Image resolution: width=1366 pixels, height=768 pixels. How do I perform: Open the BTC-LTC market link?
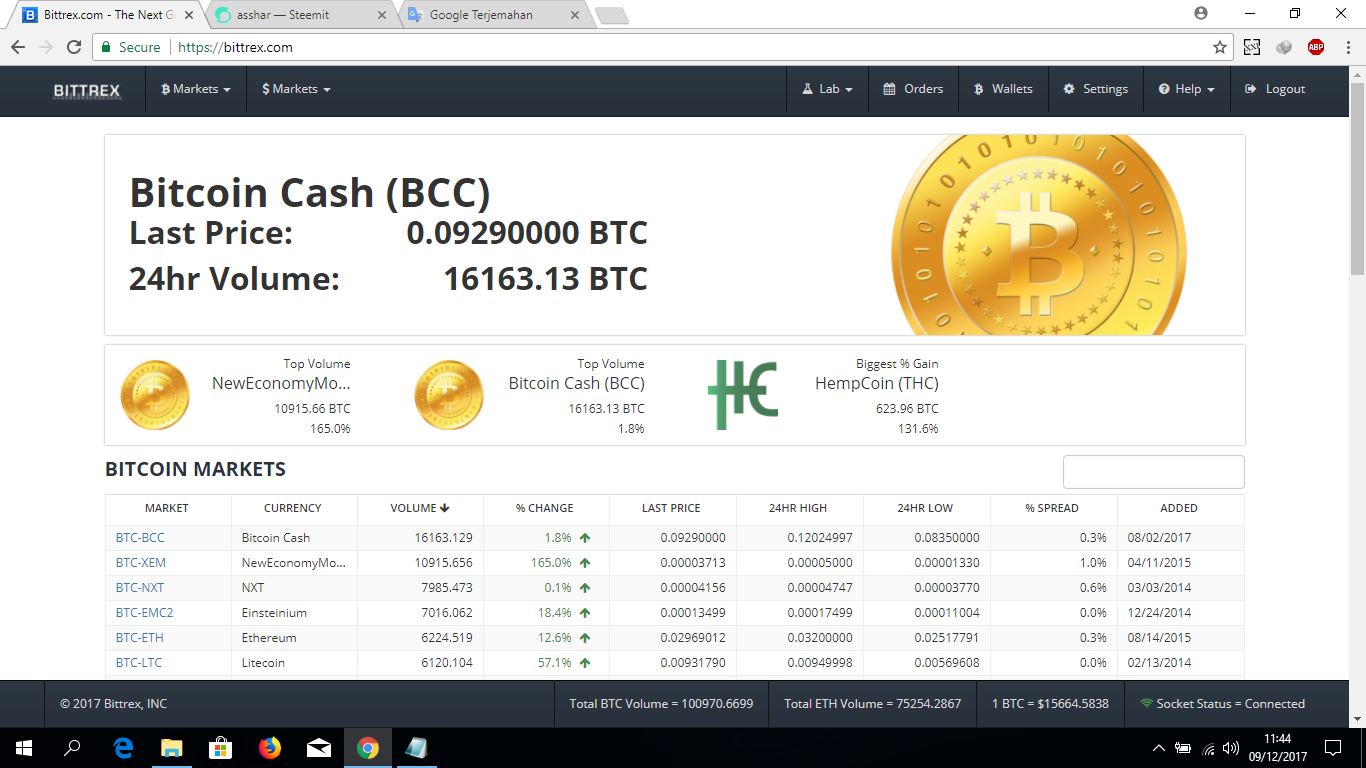(139, 663)
